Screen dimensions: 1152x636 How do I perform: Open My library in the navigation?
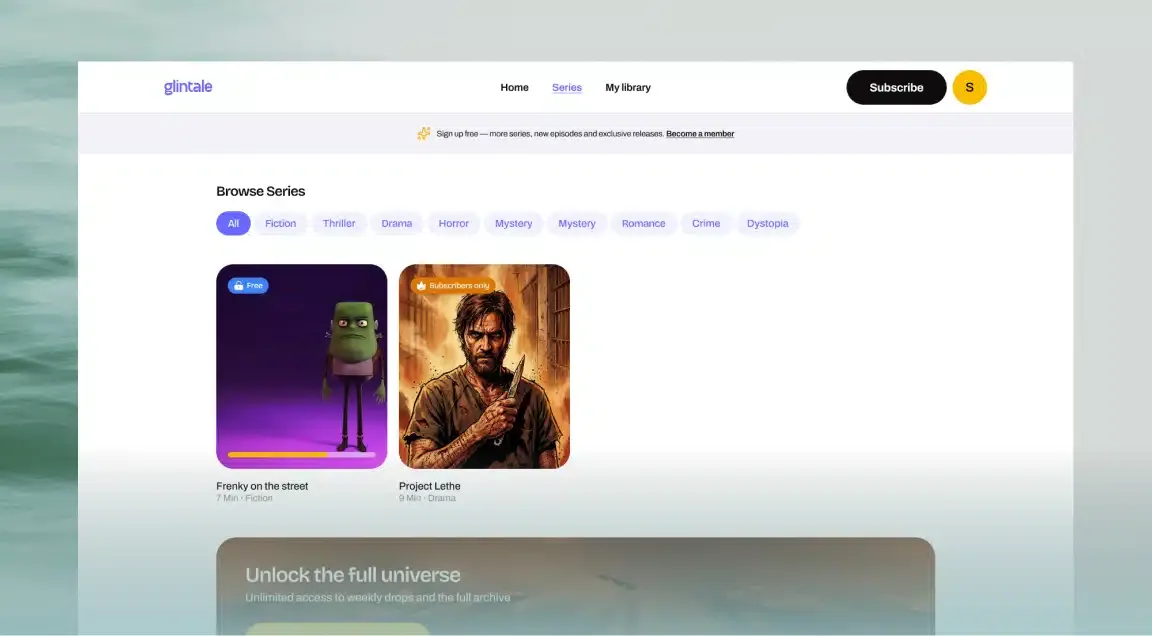tap(627, 87)
